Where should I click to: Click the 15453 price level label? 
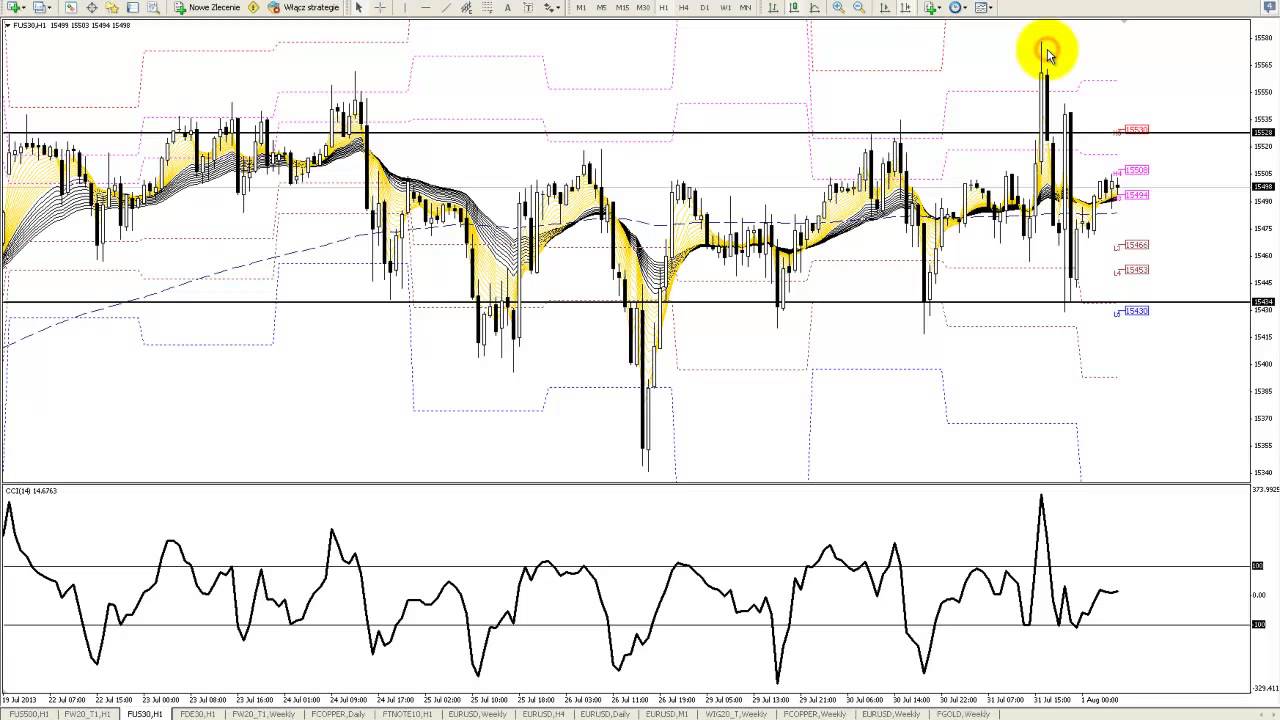click(1136, 270)
